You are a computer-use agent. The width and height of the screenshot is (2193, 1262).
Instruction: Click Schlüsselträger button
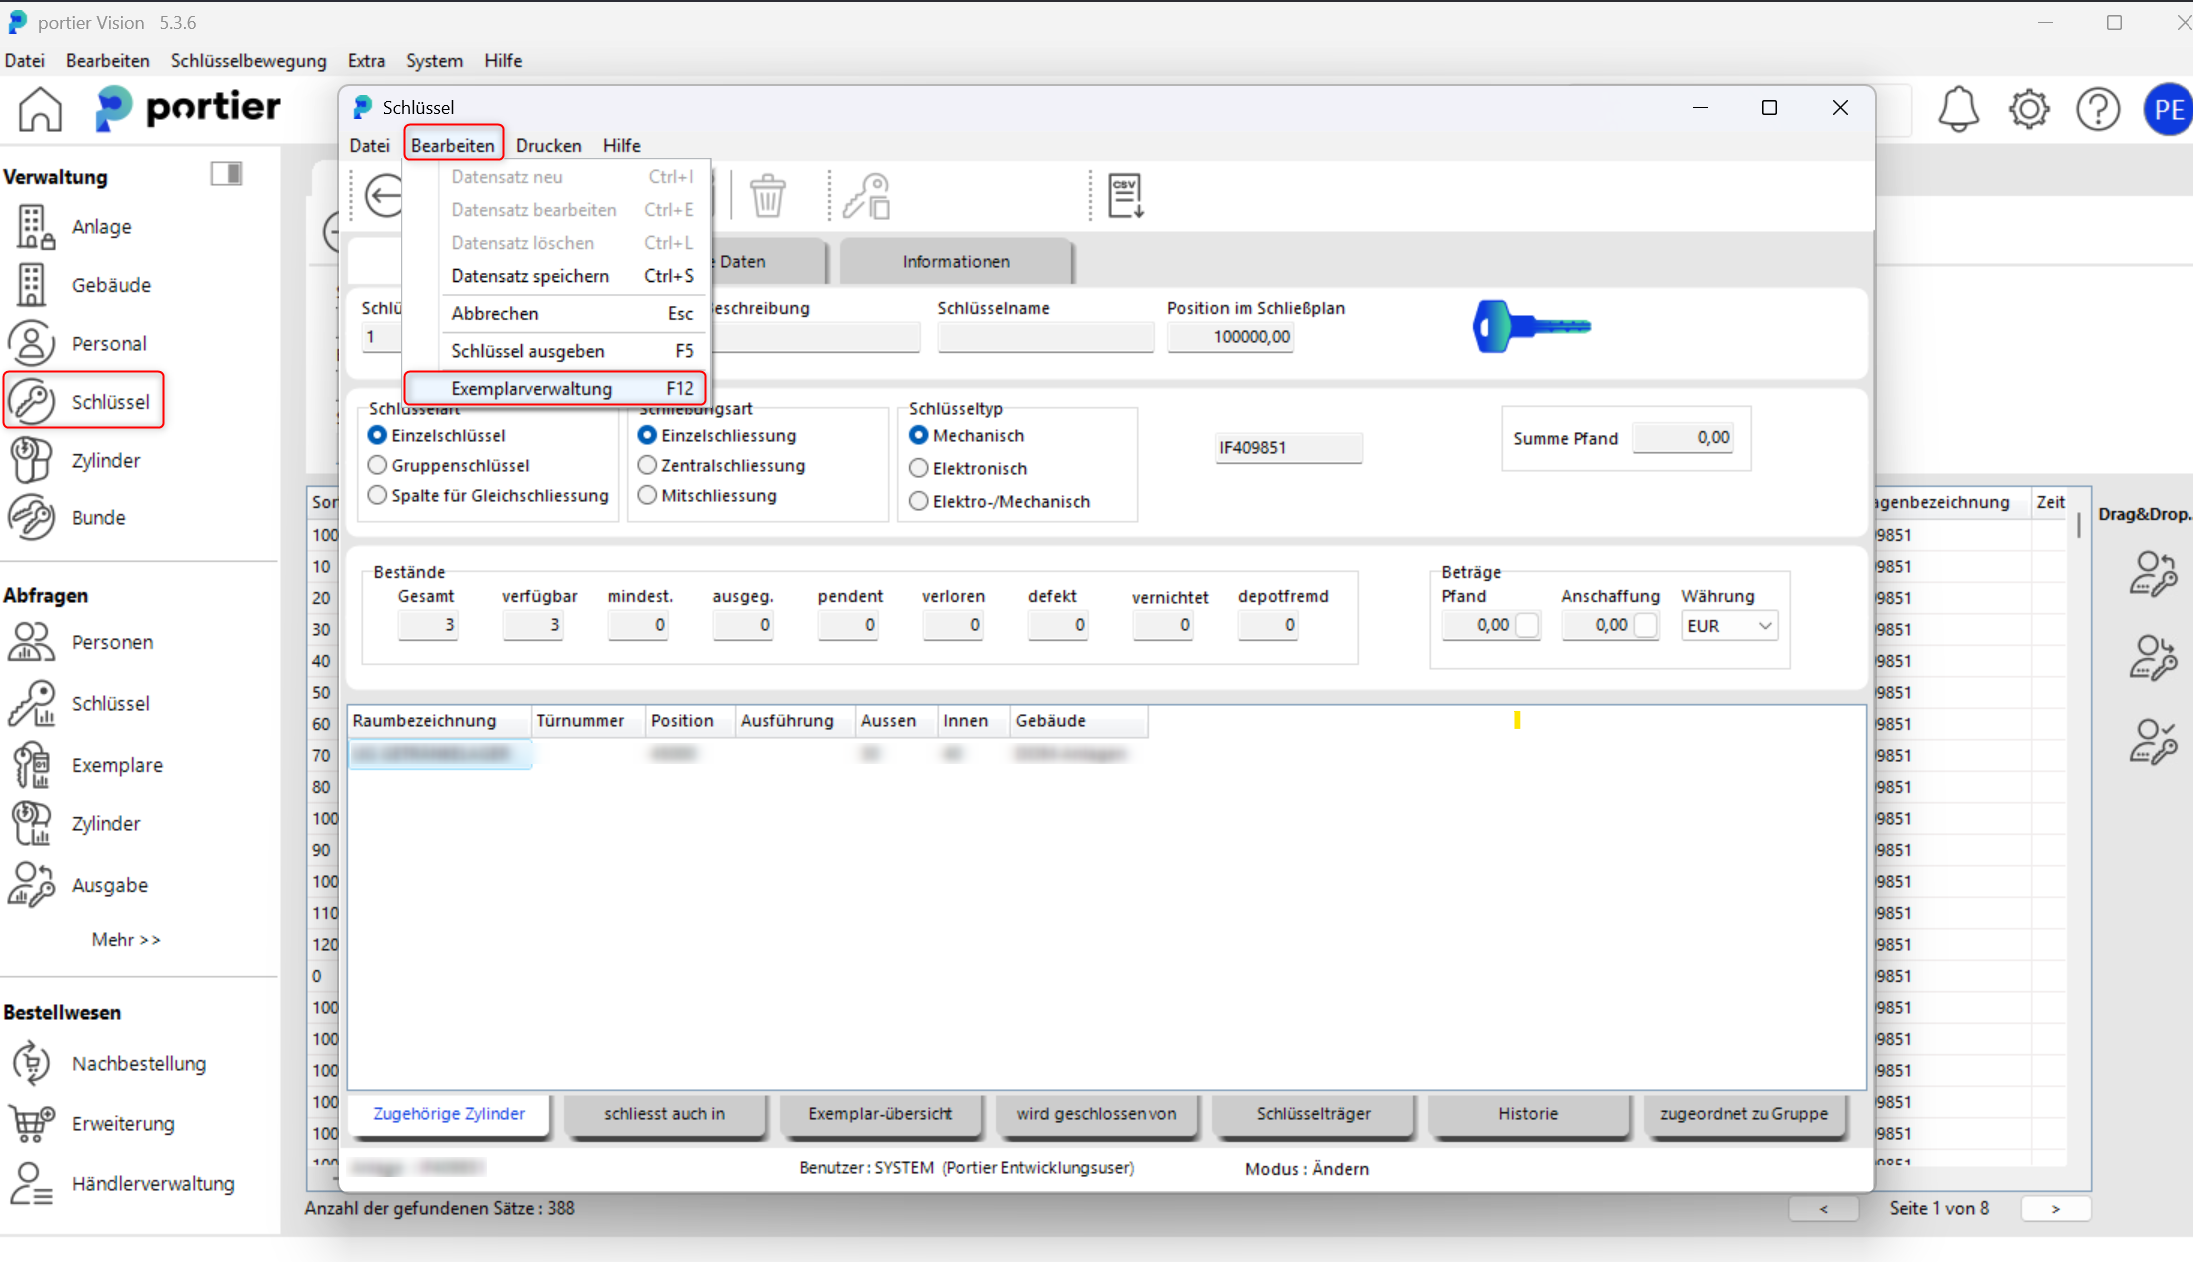(1312, 1113)
